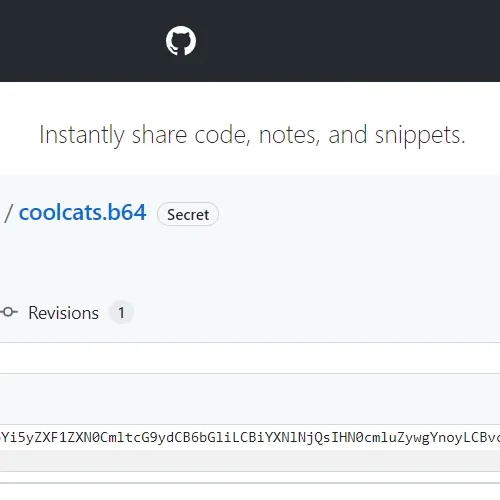Open the coolcats.b64 gist link
This screenshot has height=500, width=500.
[x=83, y=212]
